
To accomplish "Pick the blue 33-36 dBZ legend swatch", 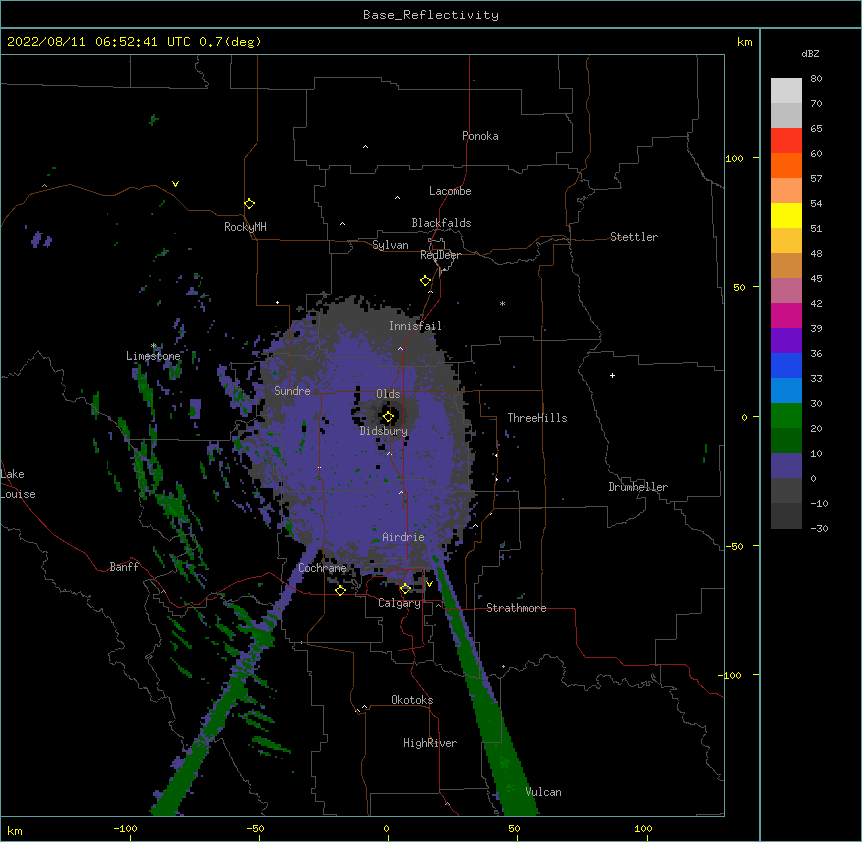I will (x=786, y=365).
